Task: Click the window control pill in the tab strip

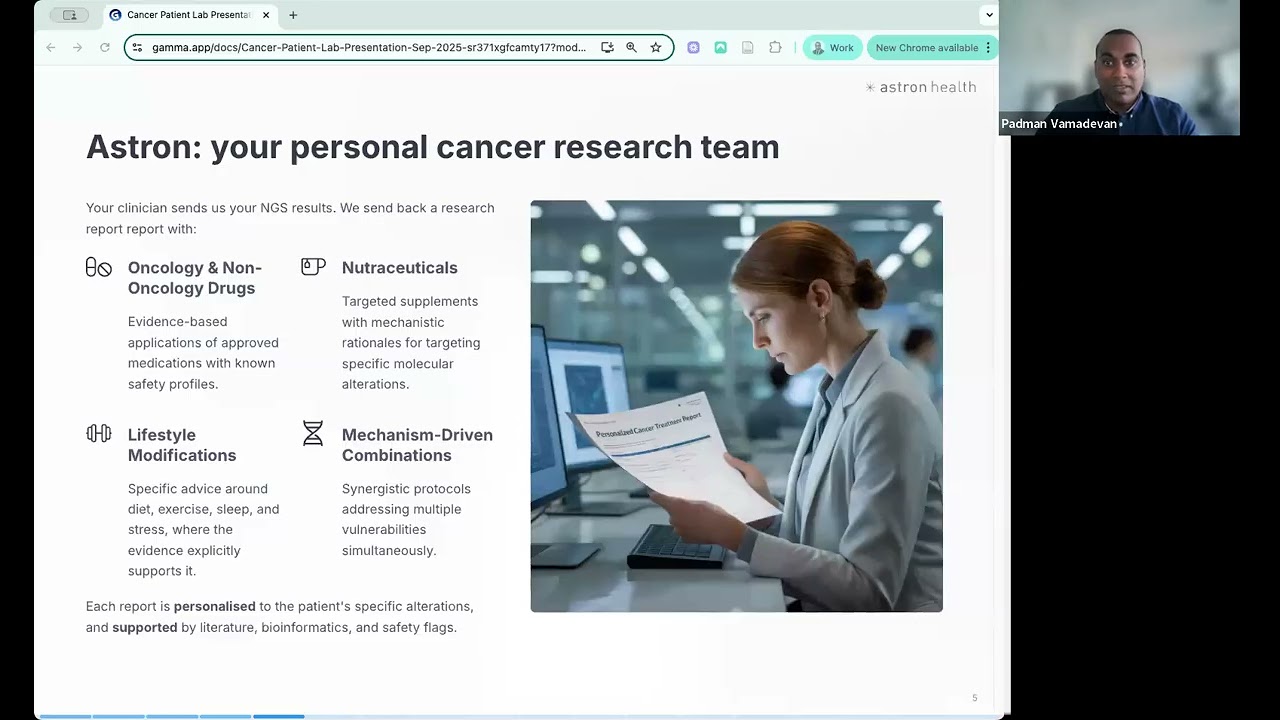Action: coord(69,15)
